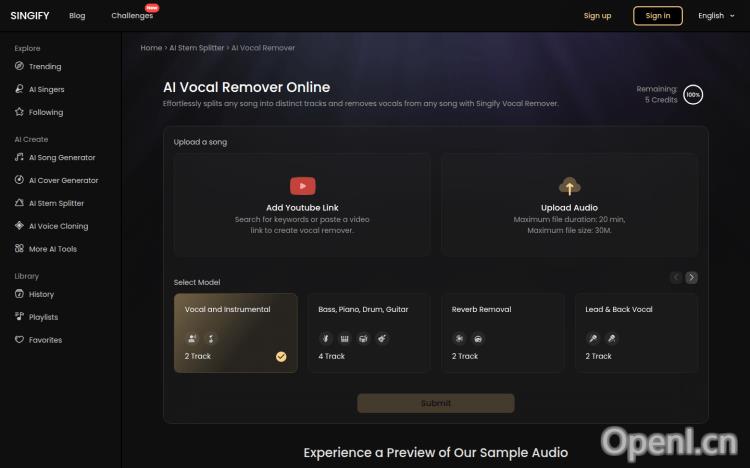Click the AI Vocal Remover Online heading
Image resolution: width=750 pixels, height=468 pixels.
coord(246,87)
